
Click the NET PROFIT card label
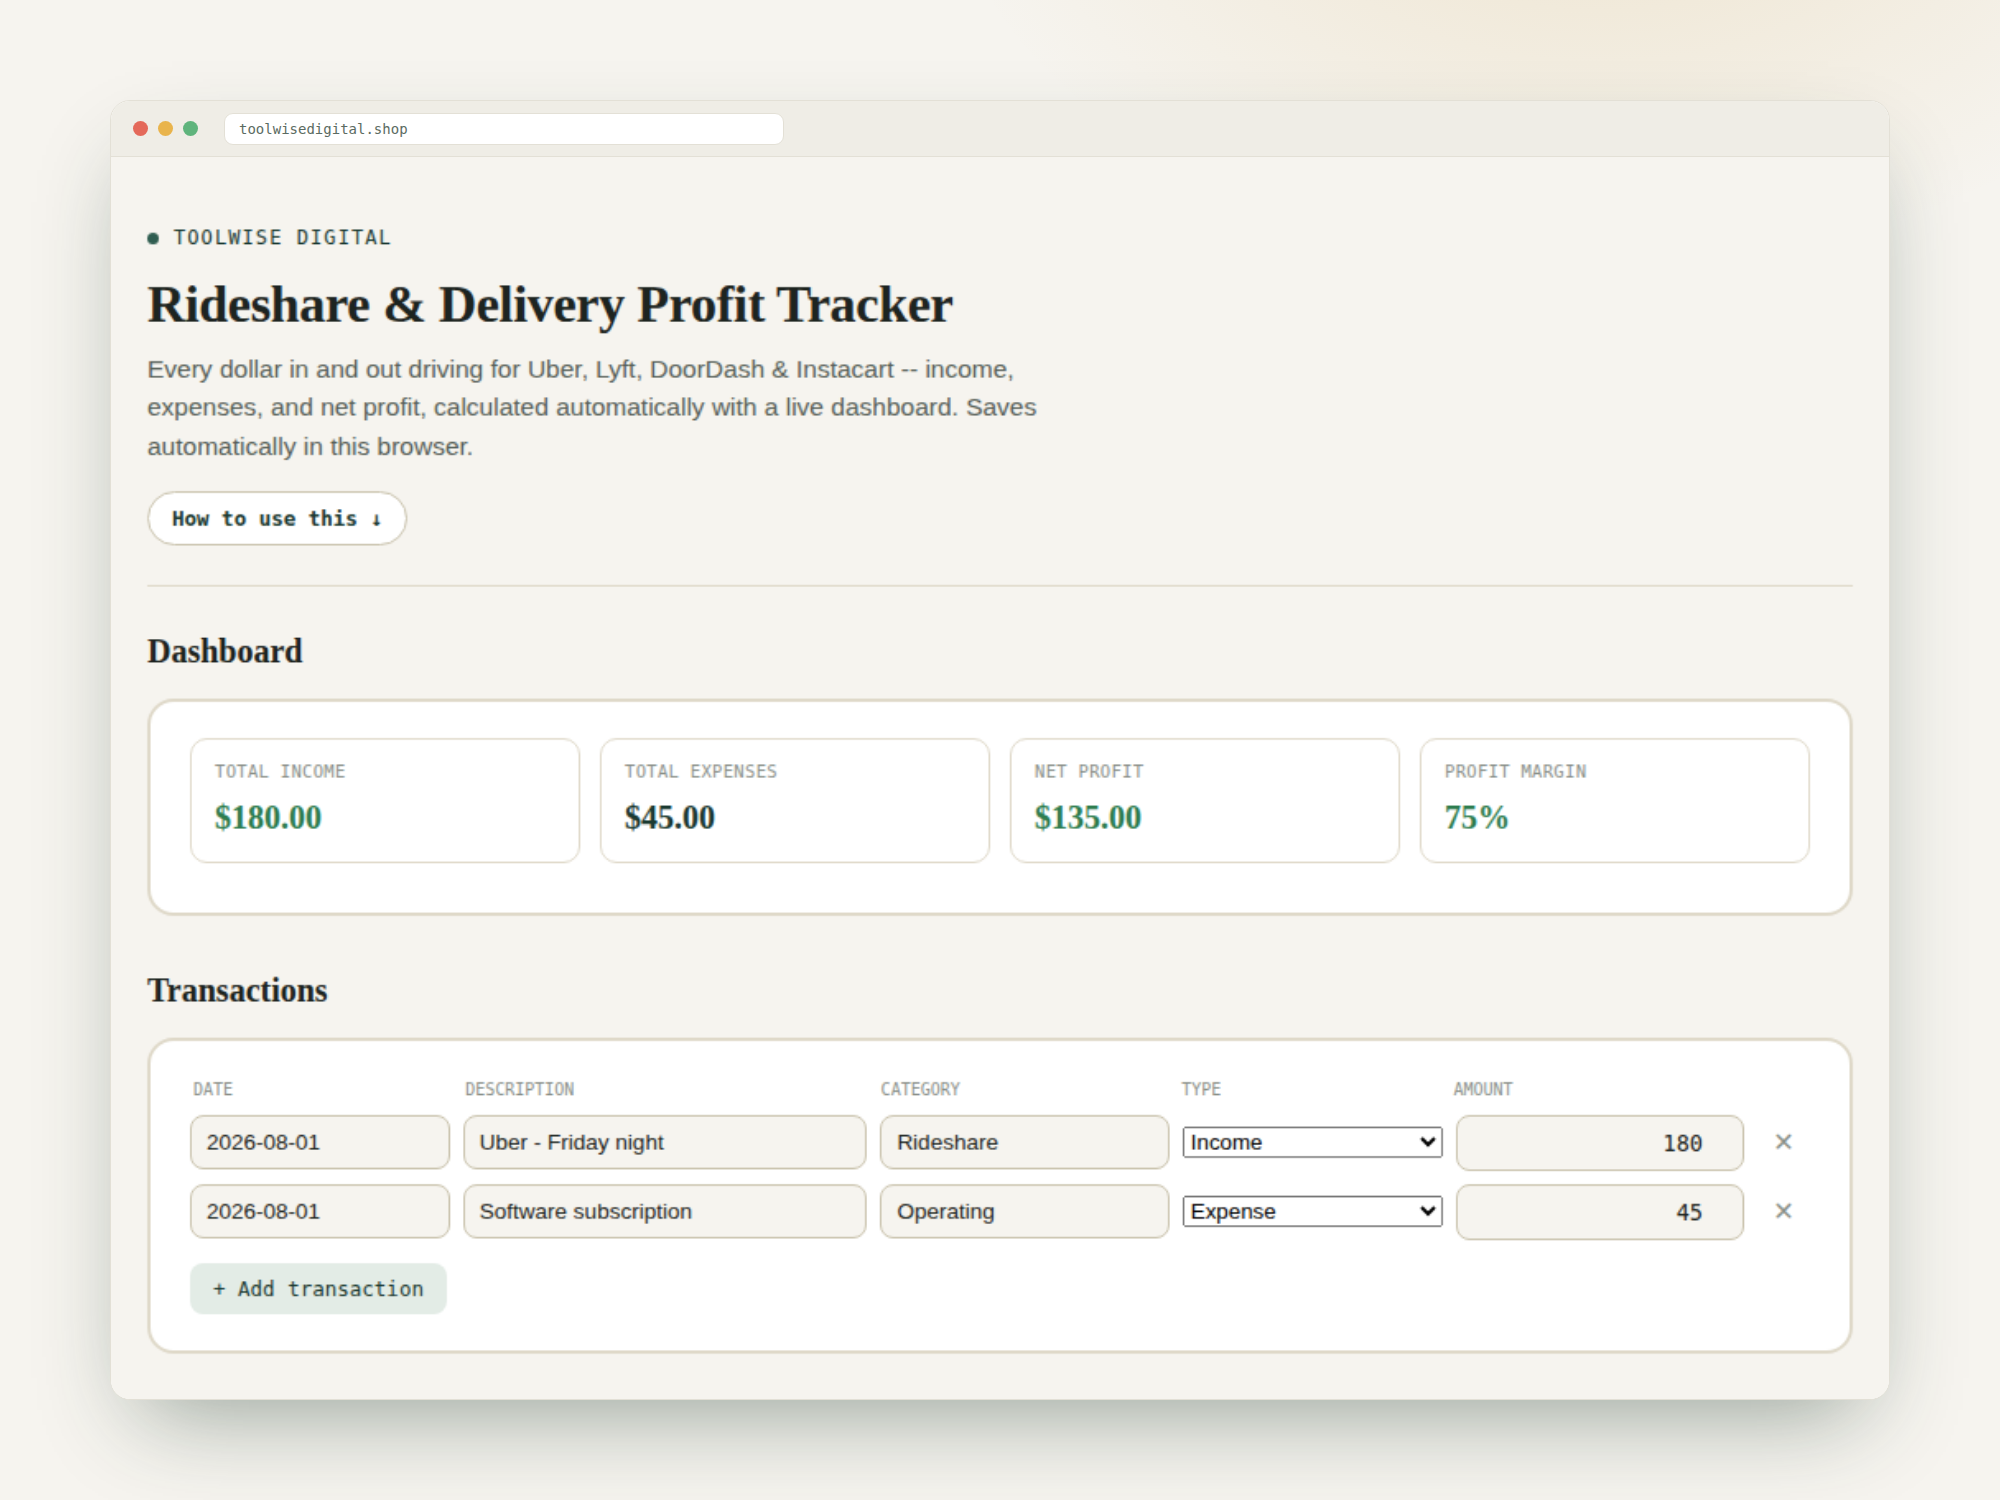click(1089, 771)
